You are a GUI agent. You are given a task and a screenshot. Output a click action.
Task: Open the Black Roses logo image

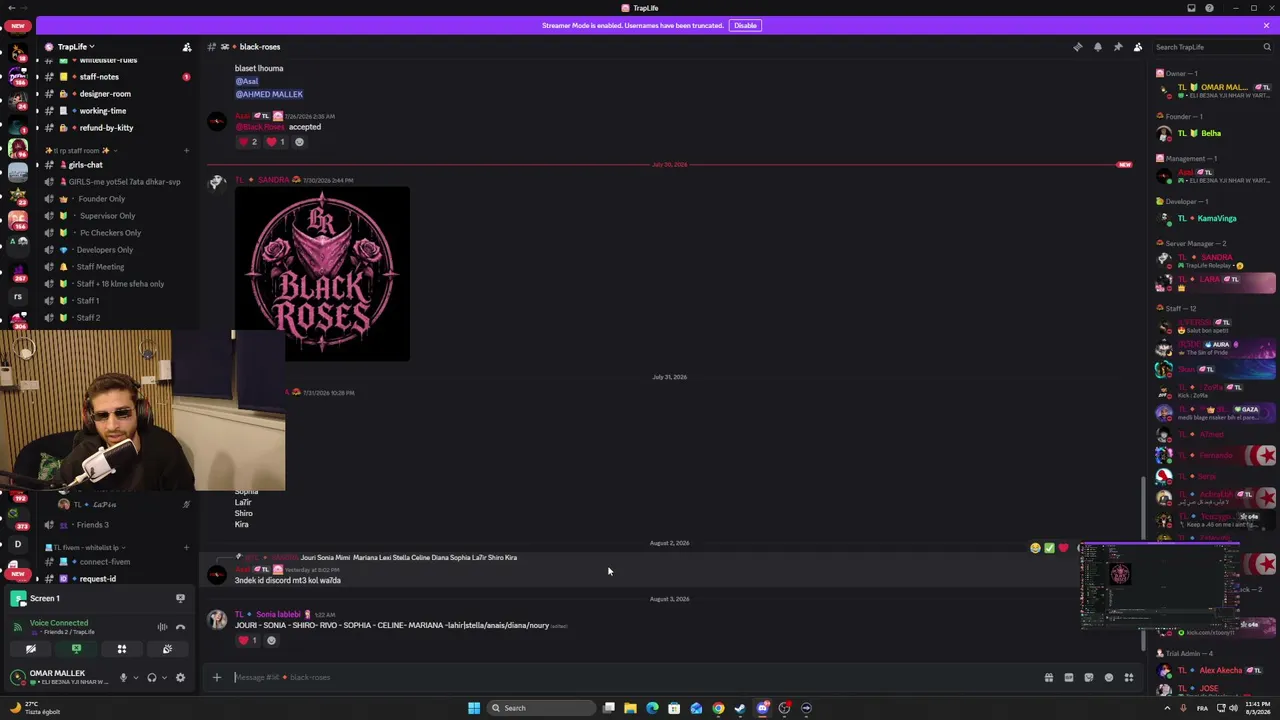pyautogui.click(x=322, y=273)
